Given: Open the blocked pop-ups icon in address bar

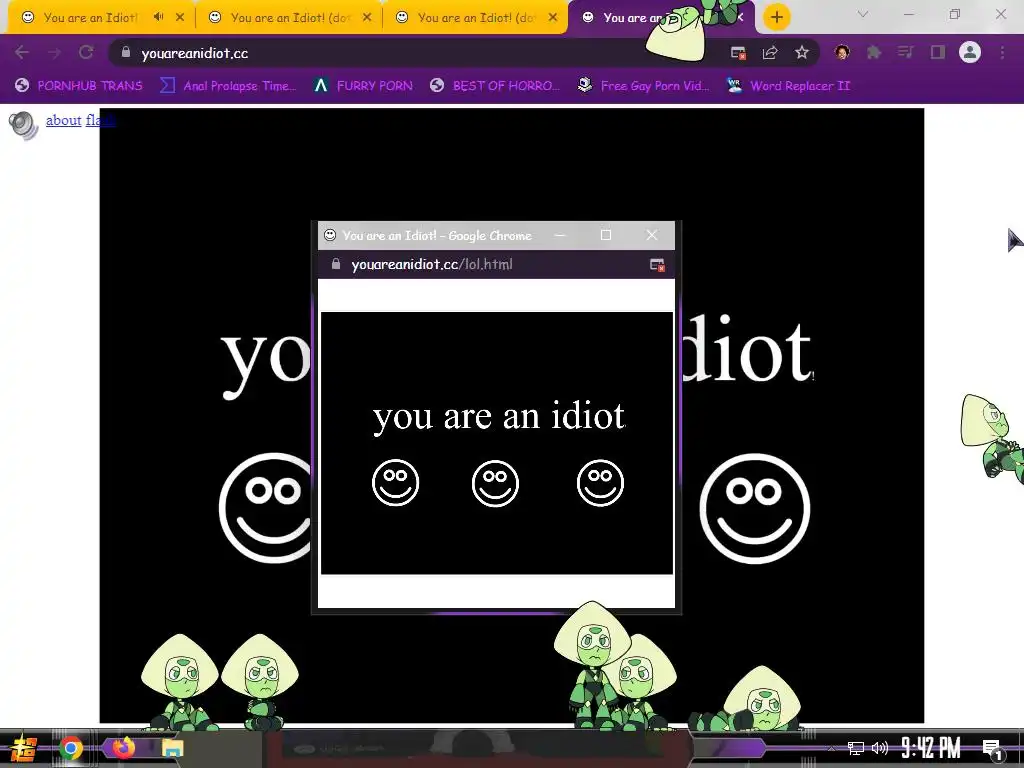Looking at the screenshot, I should pos(738,53).
